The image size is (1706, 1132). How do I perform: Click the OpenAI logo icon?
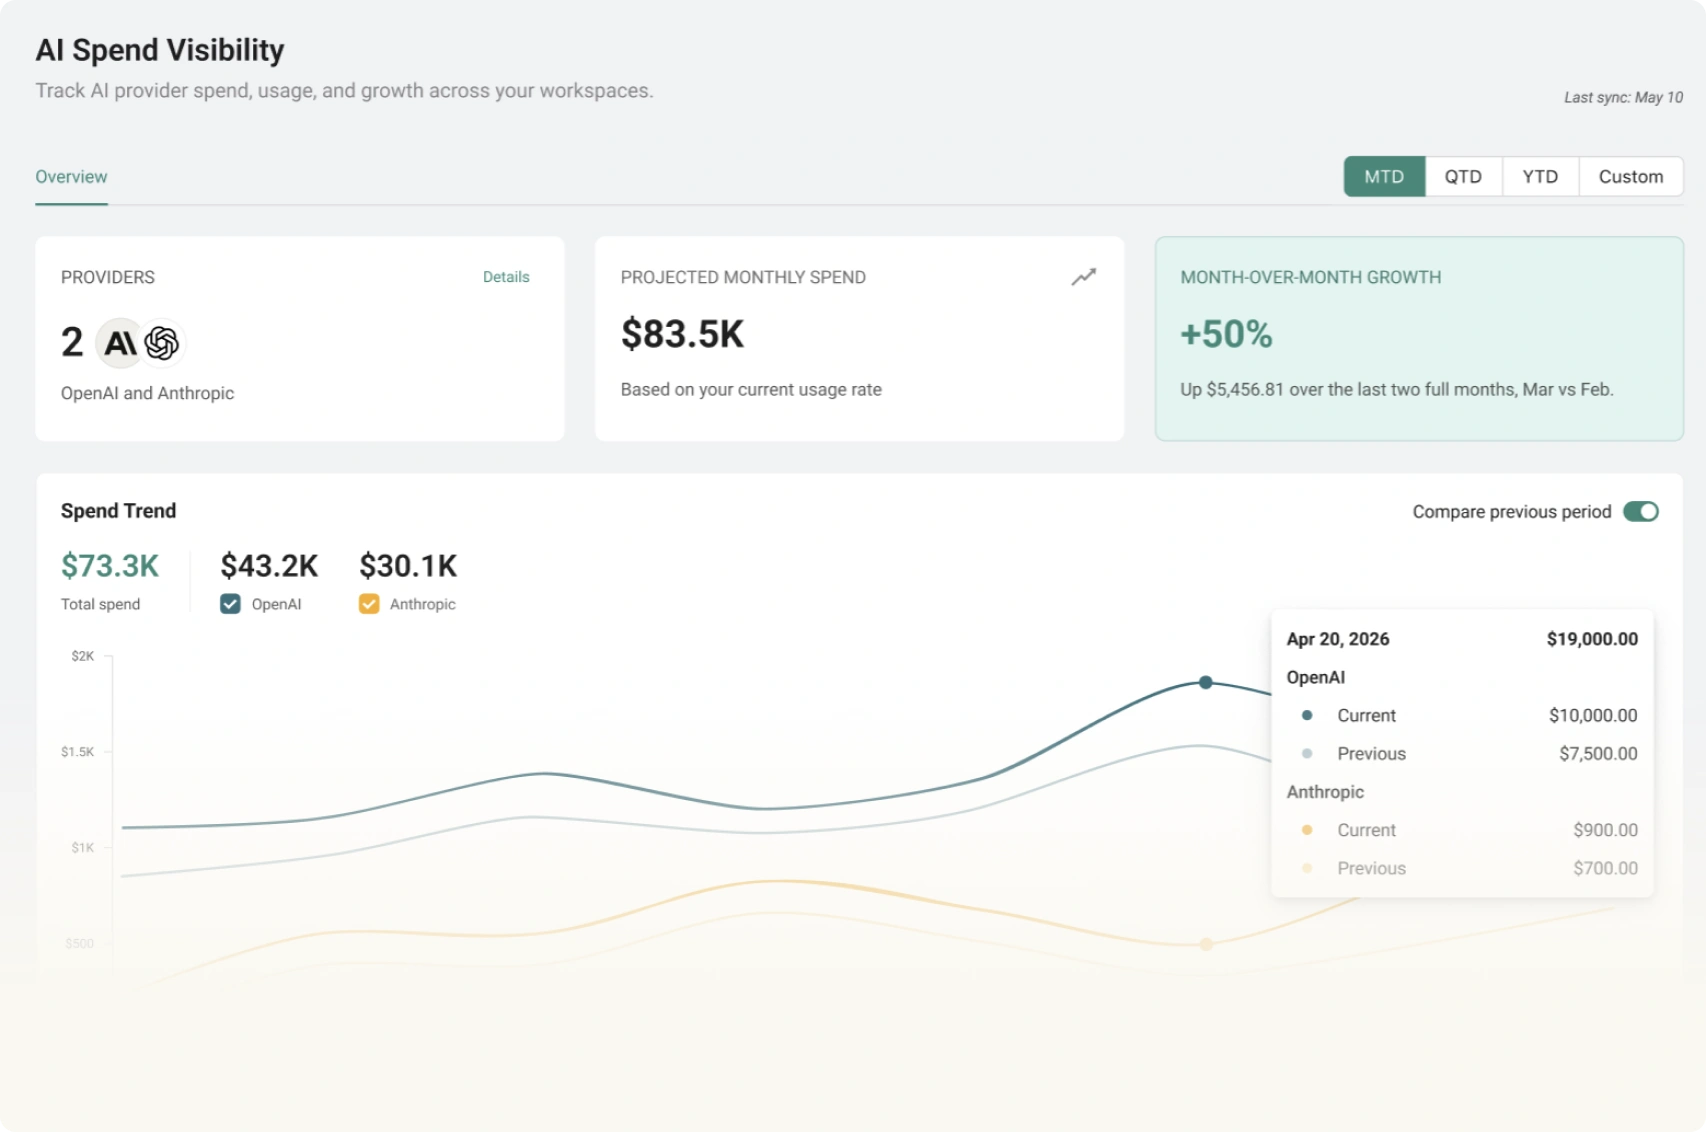(x=162, y=343)
